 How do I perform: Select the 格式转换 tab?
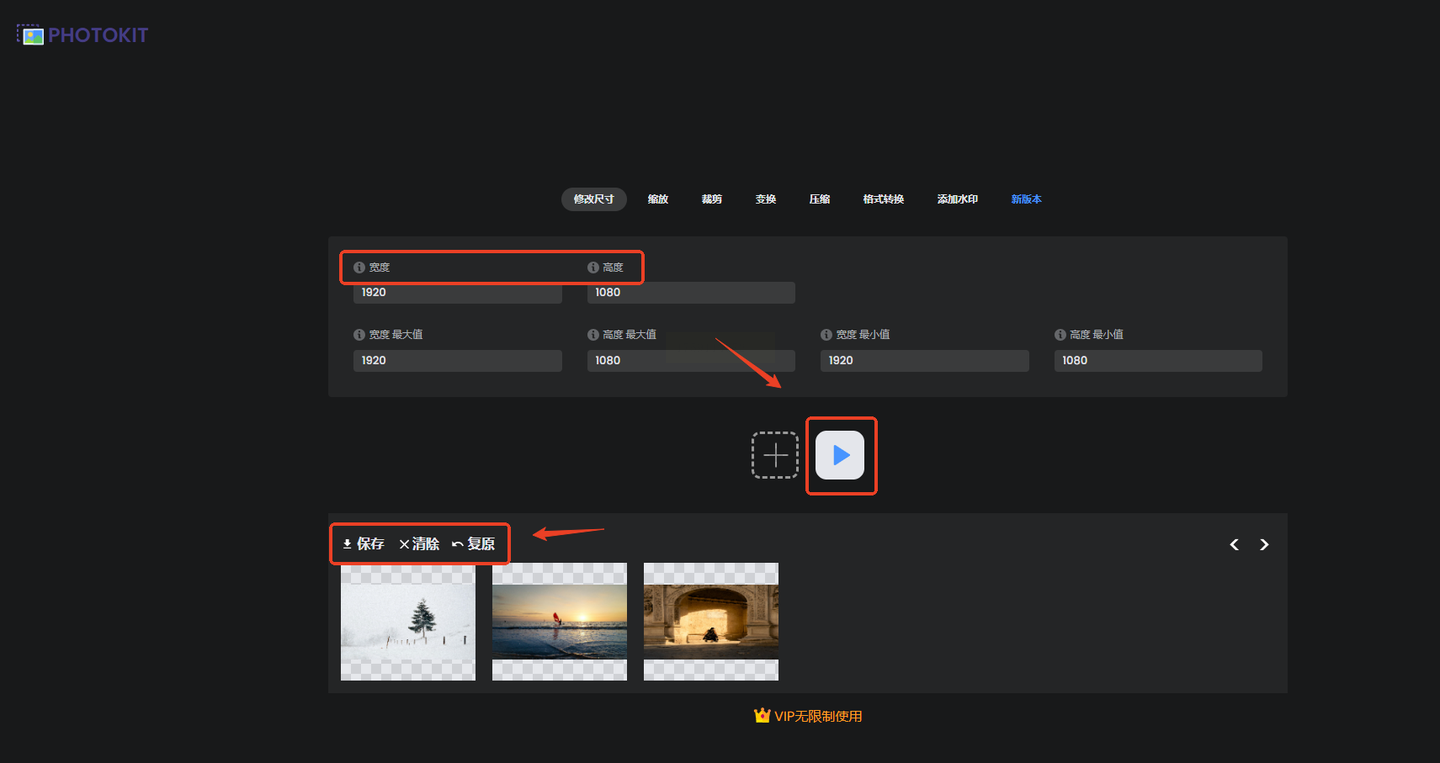[883, 199]
